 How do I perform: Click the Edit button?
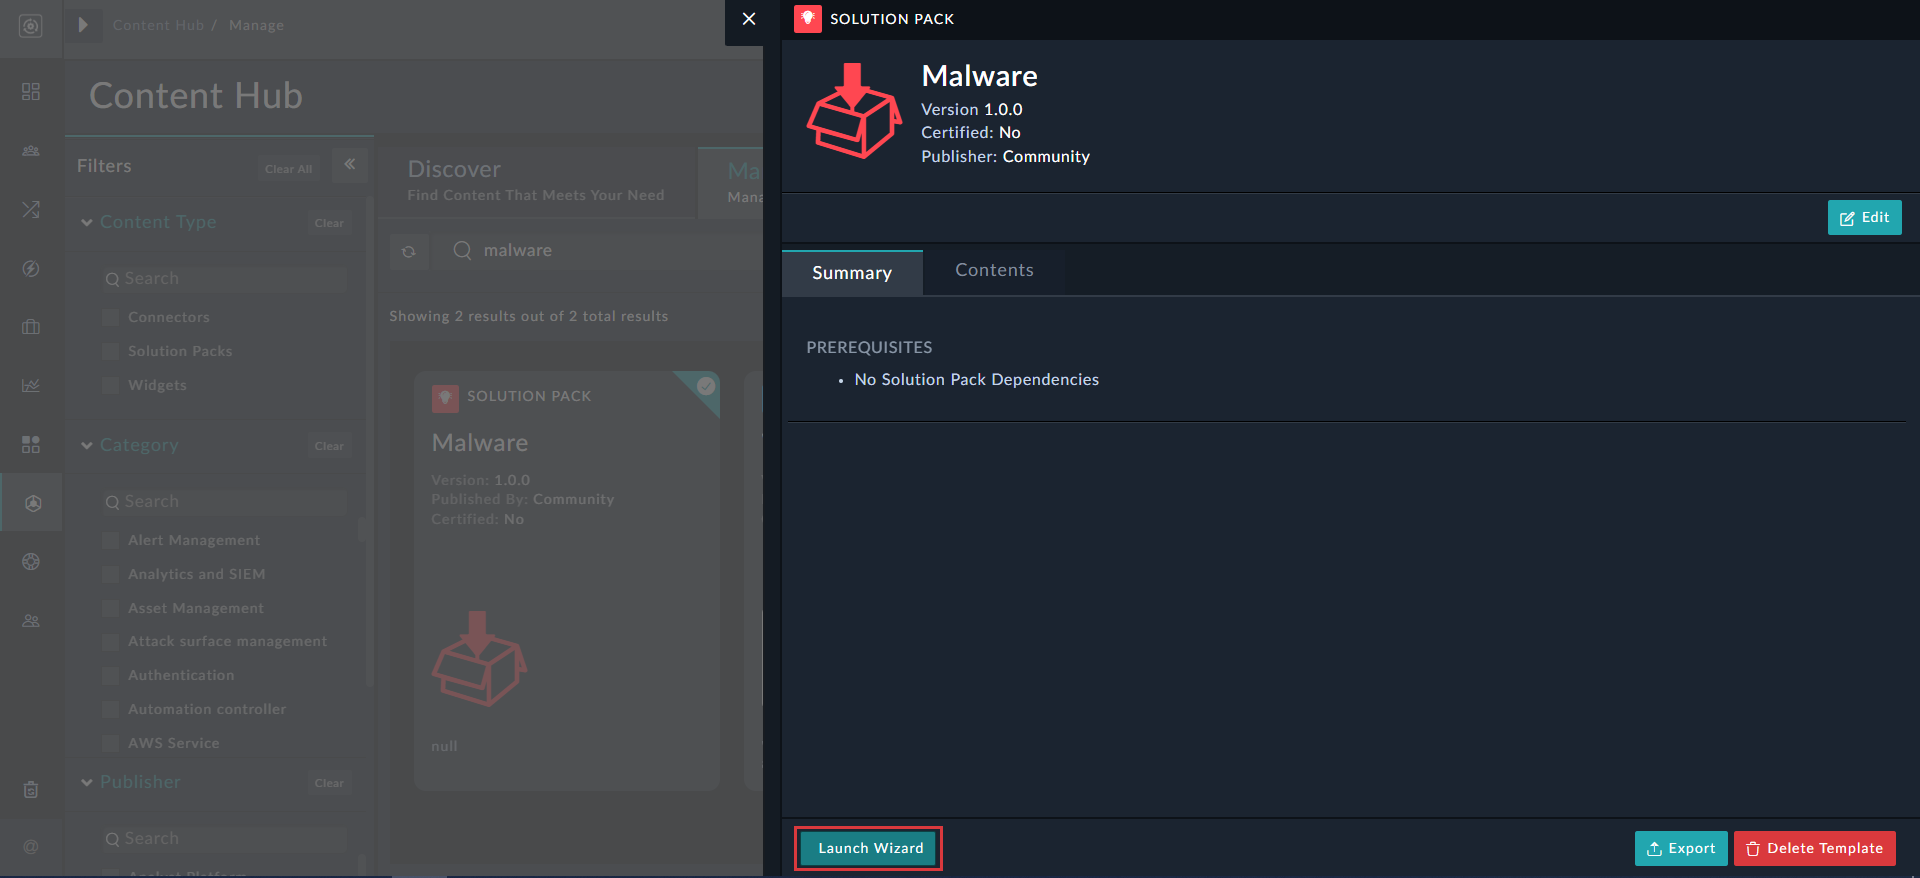tap(1864, 217)
